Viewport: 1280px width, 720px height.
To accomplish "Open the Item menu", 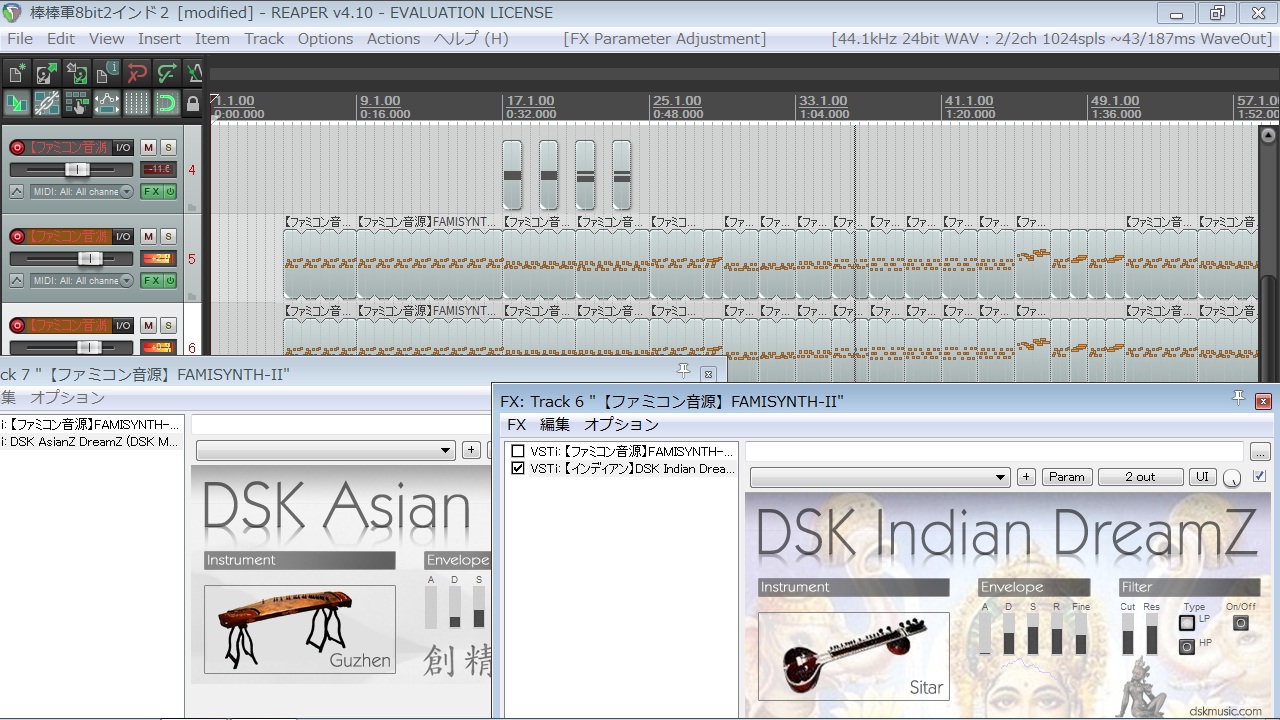I will click(212, 39).
